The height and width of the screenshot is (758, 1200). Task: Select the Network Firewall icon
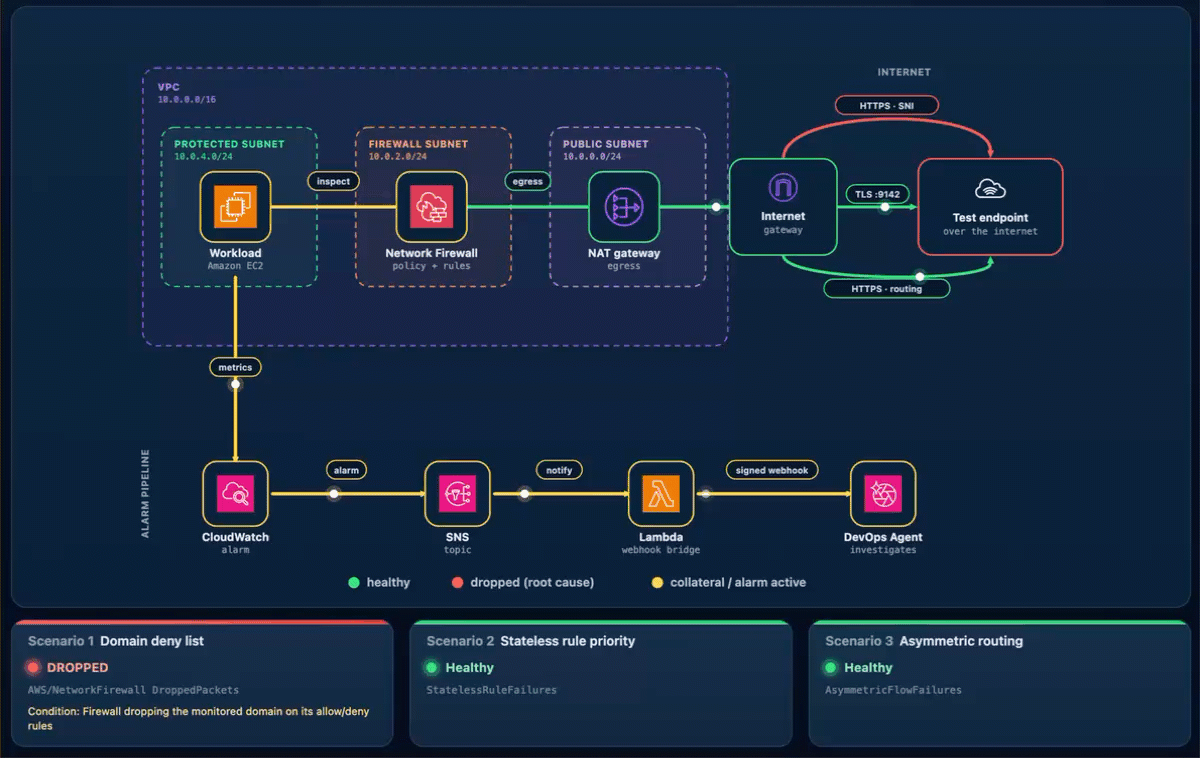[x=431, y=207]
